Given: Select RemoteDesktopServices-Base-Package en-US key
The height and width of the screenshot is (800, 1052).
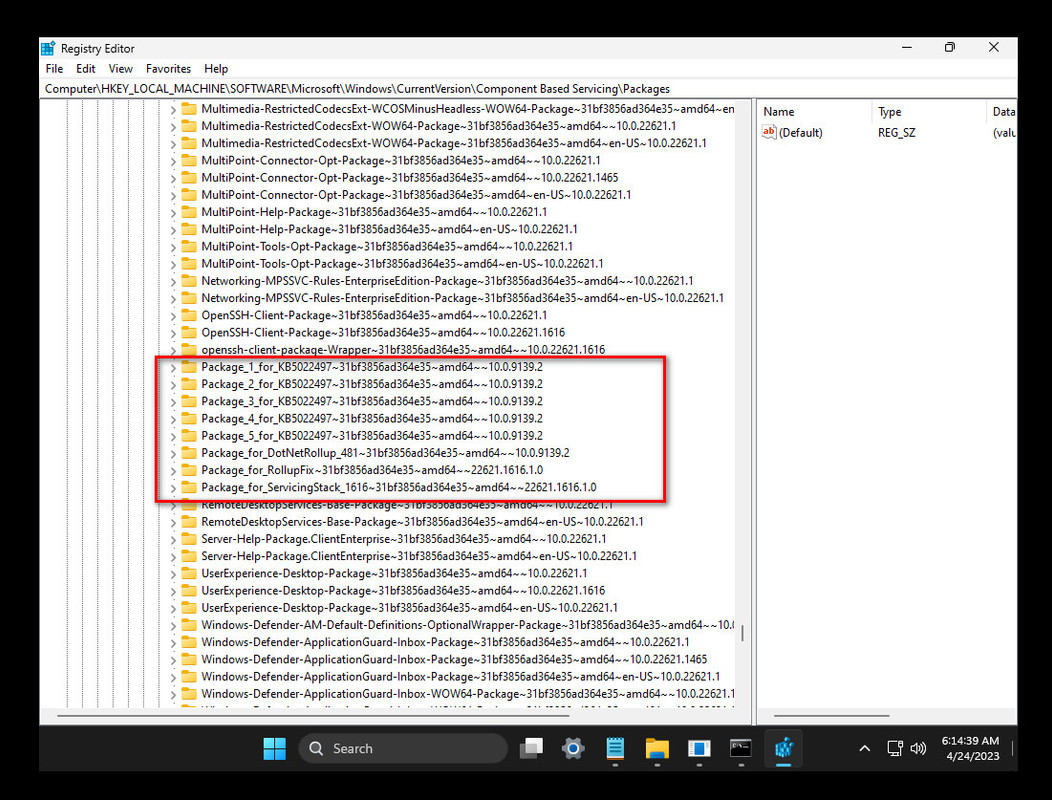Looking at the screenshot, I should pyautogui.click(x=422, y=521).
